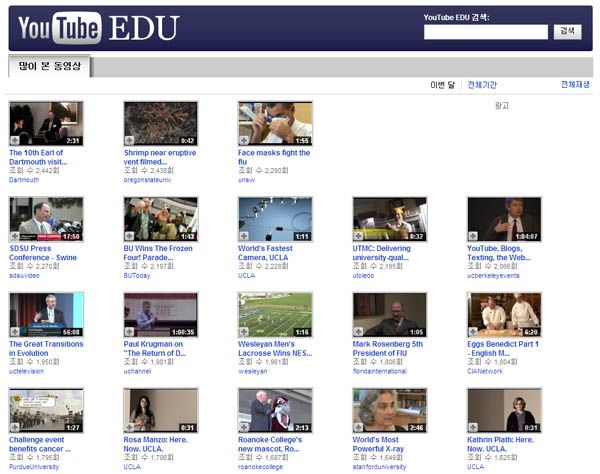Open 'Eggs Benedict Part 1' title link

[503, 349]
